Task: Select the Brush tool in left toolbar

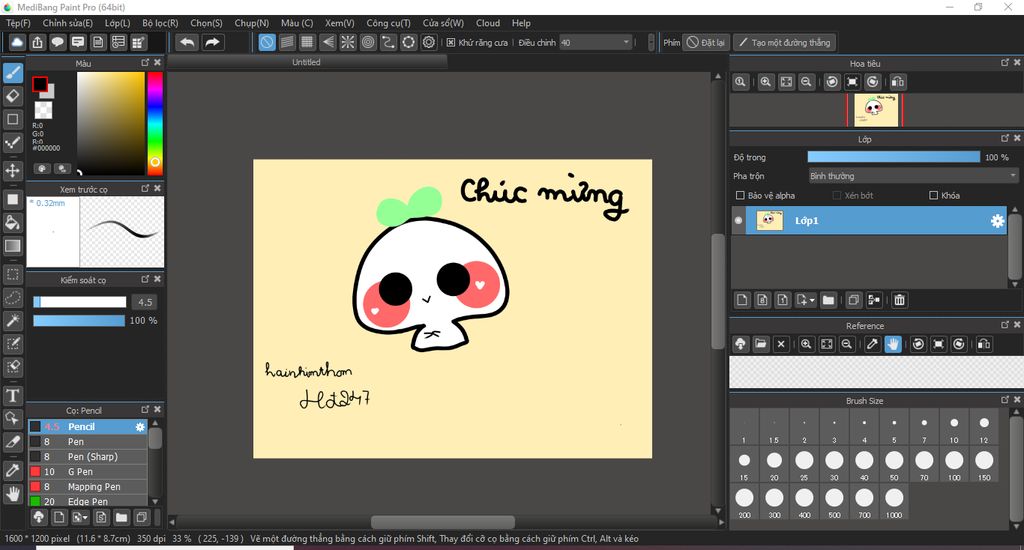Action: pos(12,73)
